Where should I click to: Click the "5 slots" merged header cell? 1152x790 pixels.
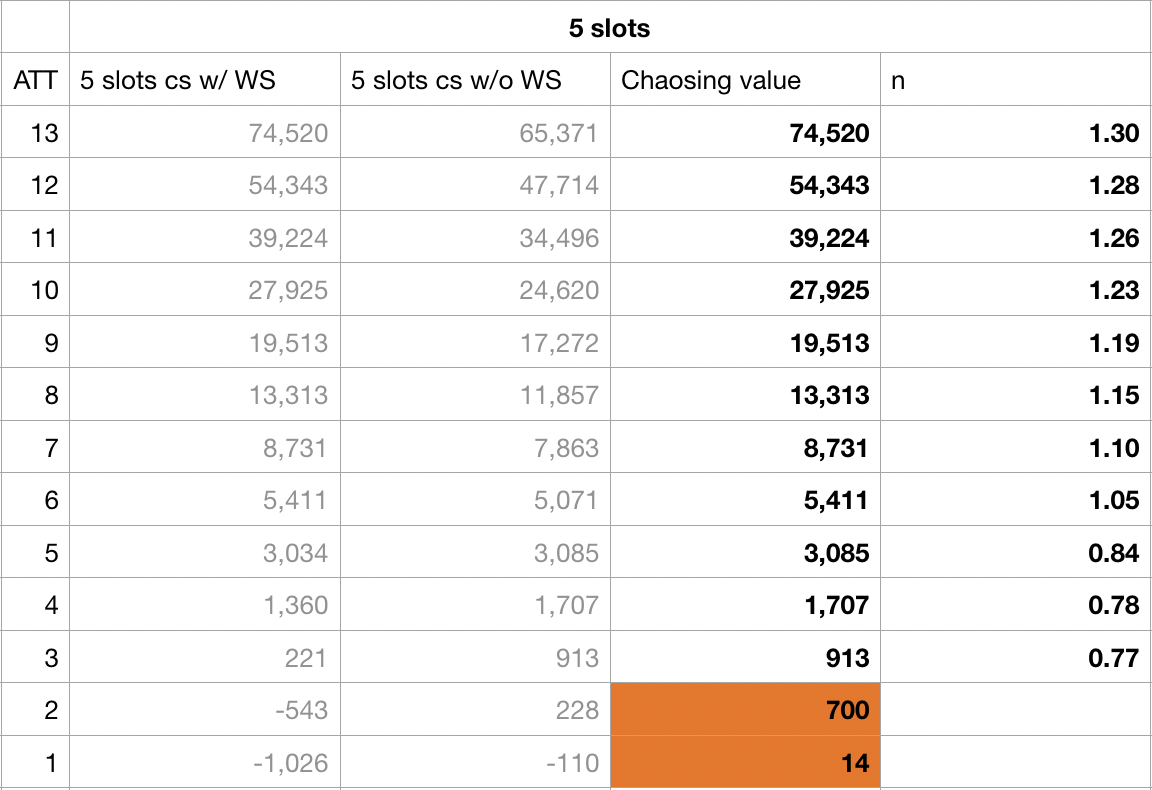[x=609, y=28]
